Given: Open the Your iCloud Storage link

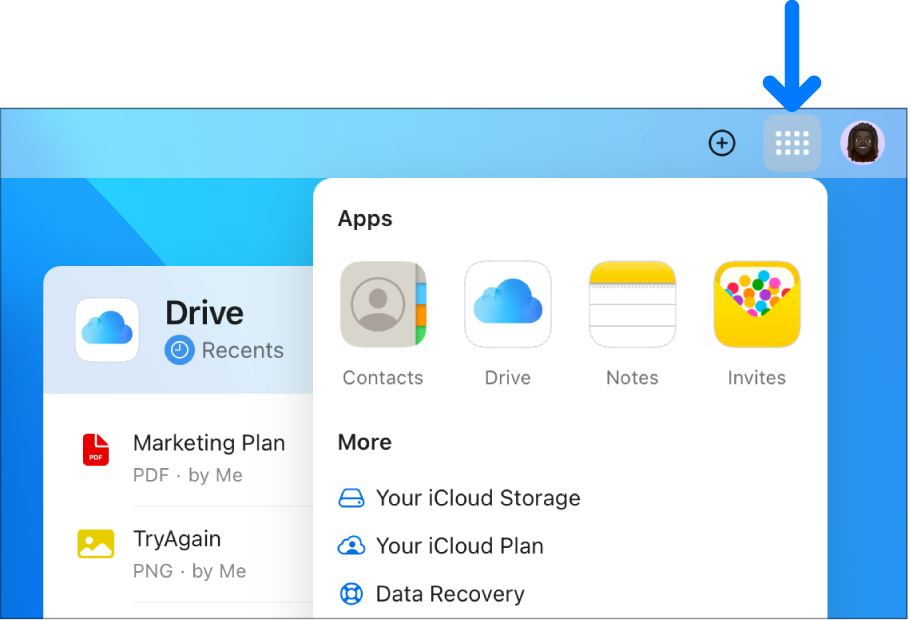Looking at the screenshot, I should click(x=478, y=497).
